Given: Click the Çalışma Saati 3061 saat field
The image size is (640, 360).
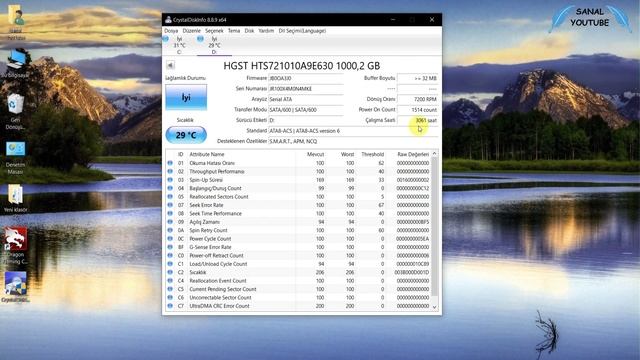Looking at the screenshot, I should (418, 120).
